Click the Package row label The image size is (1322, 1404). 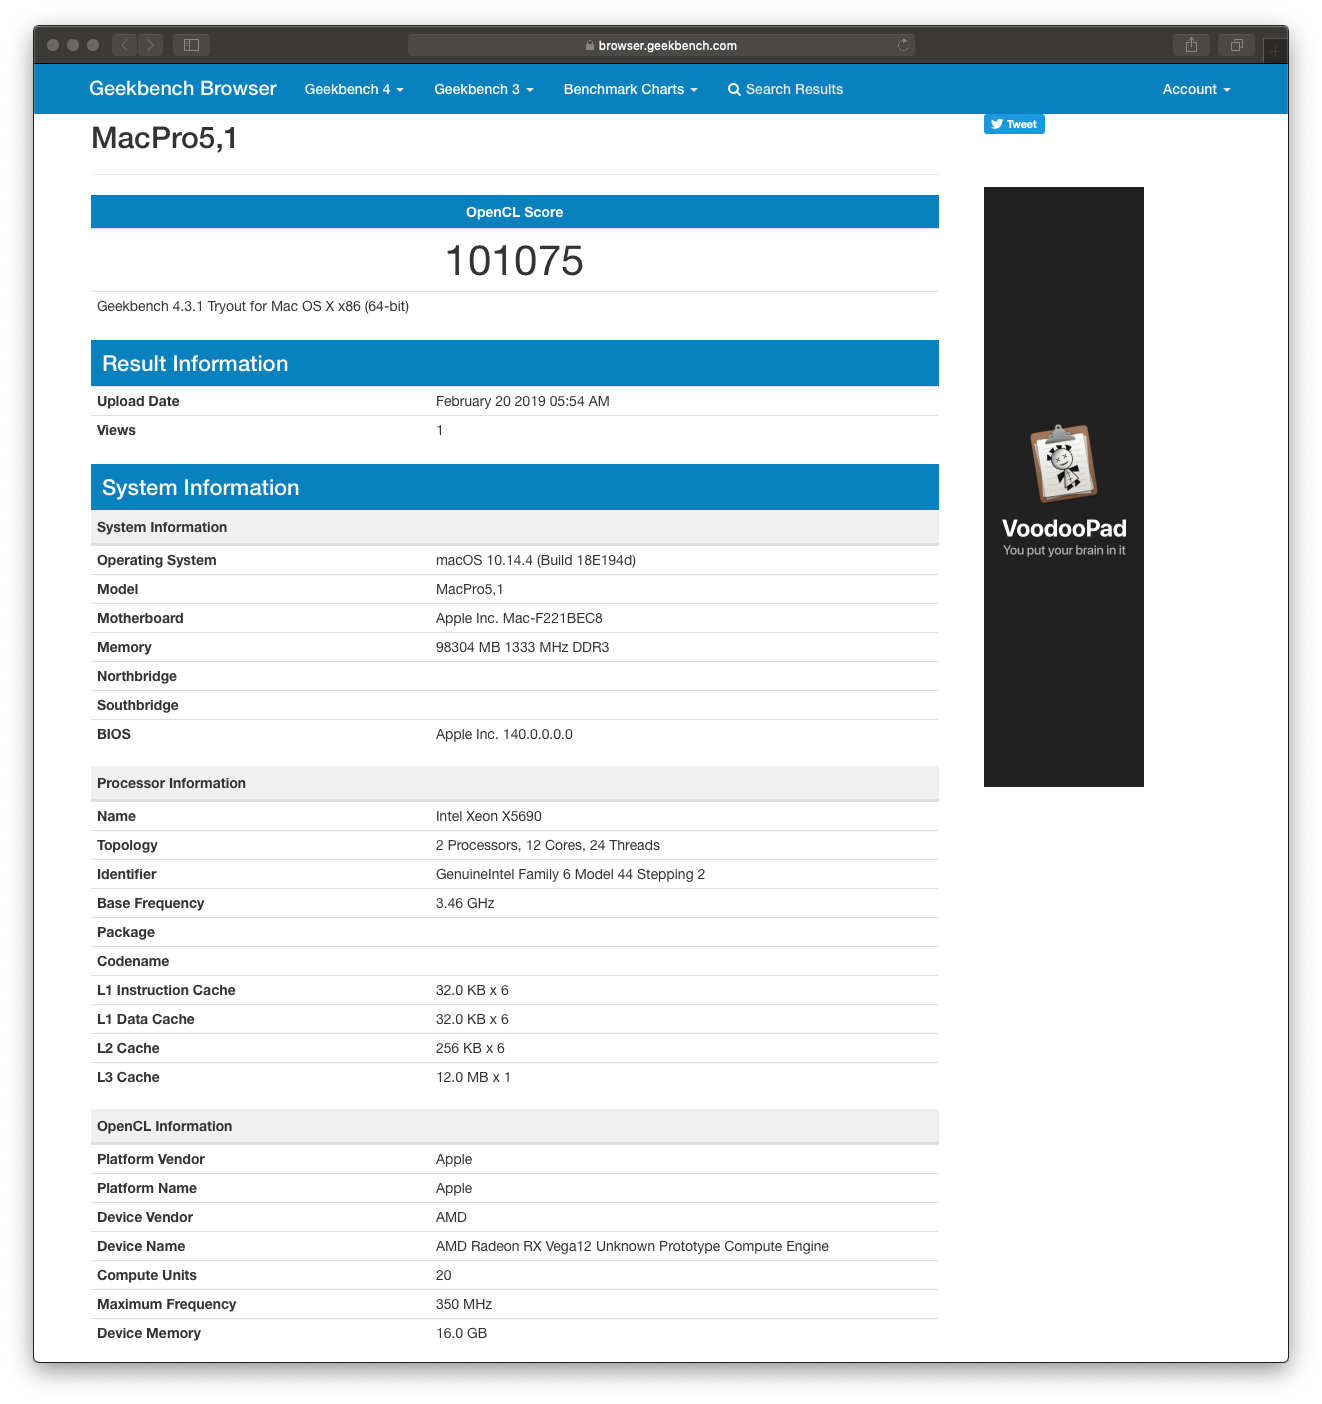(126, 932)
